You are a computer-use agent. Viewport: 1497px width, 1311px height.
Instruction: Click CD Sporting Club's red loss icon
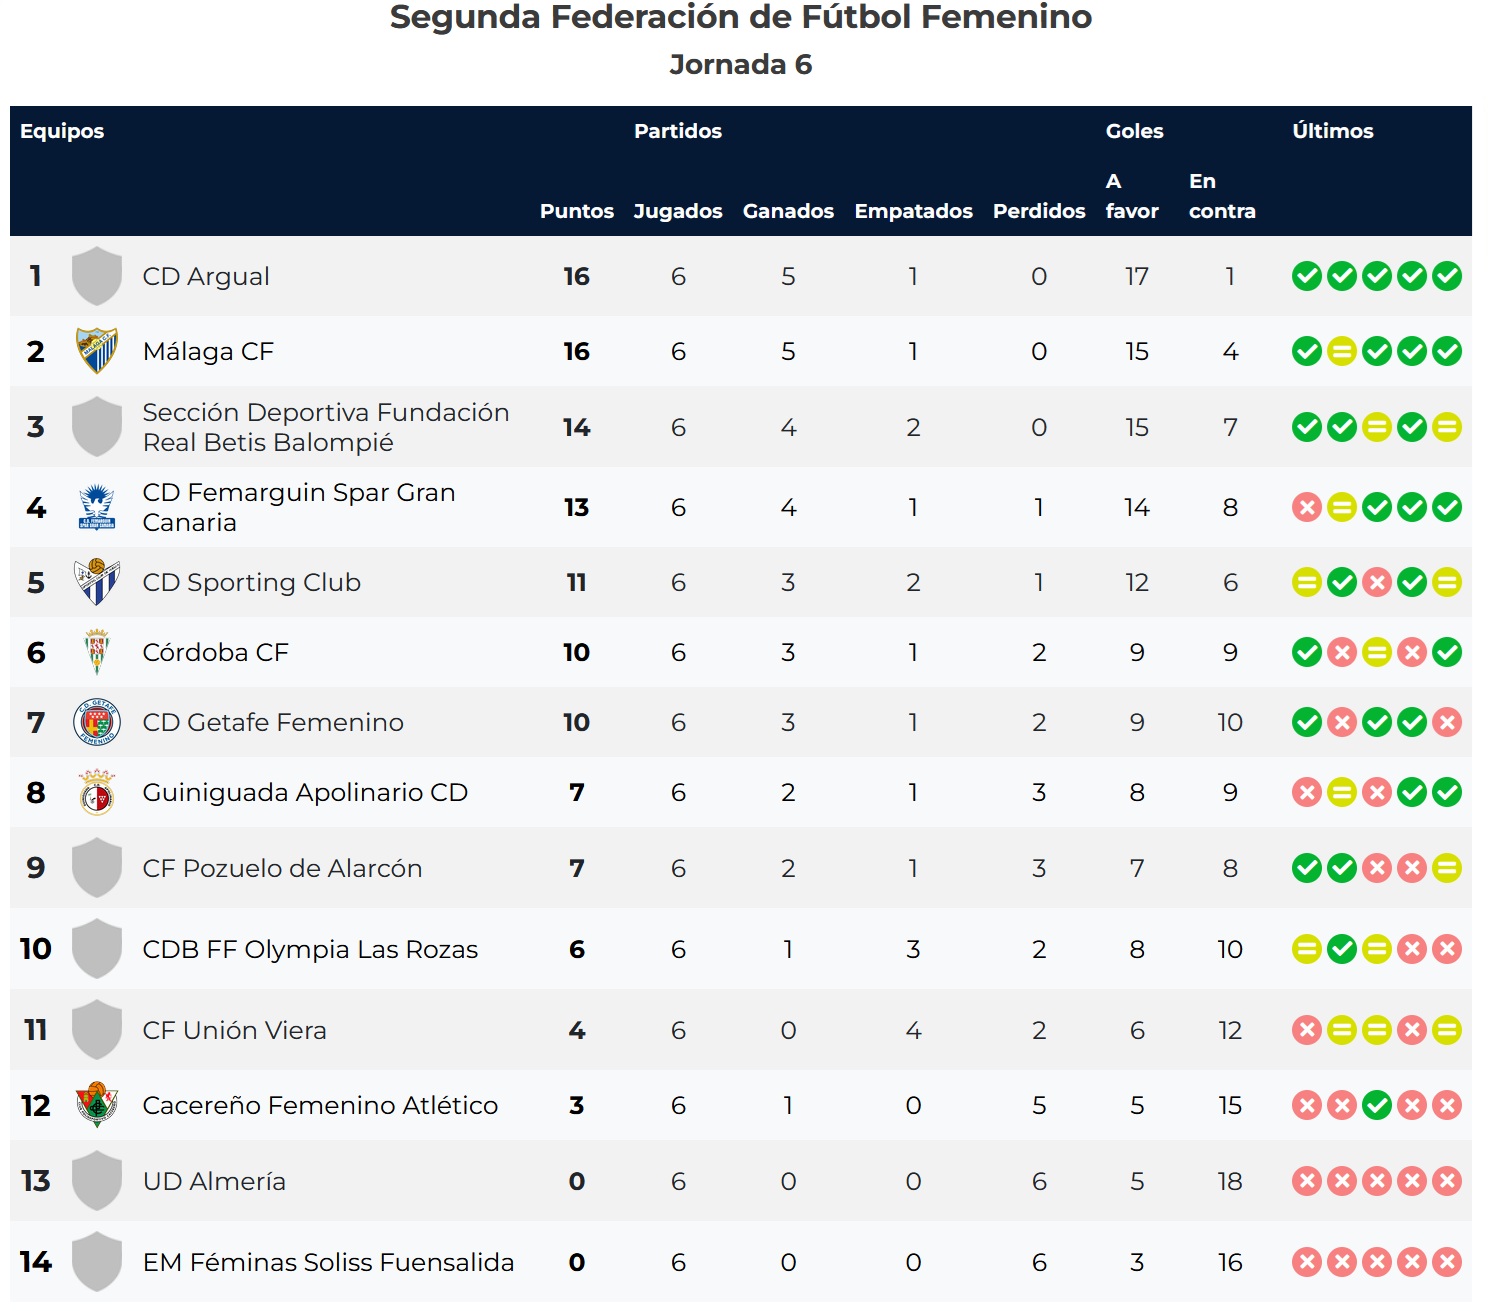(1377, 582)
